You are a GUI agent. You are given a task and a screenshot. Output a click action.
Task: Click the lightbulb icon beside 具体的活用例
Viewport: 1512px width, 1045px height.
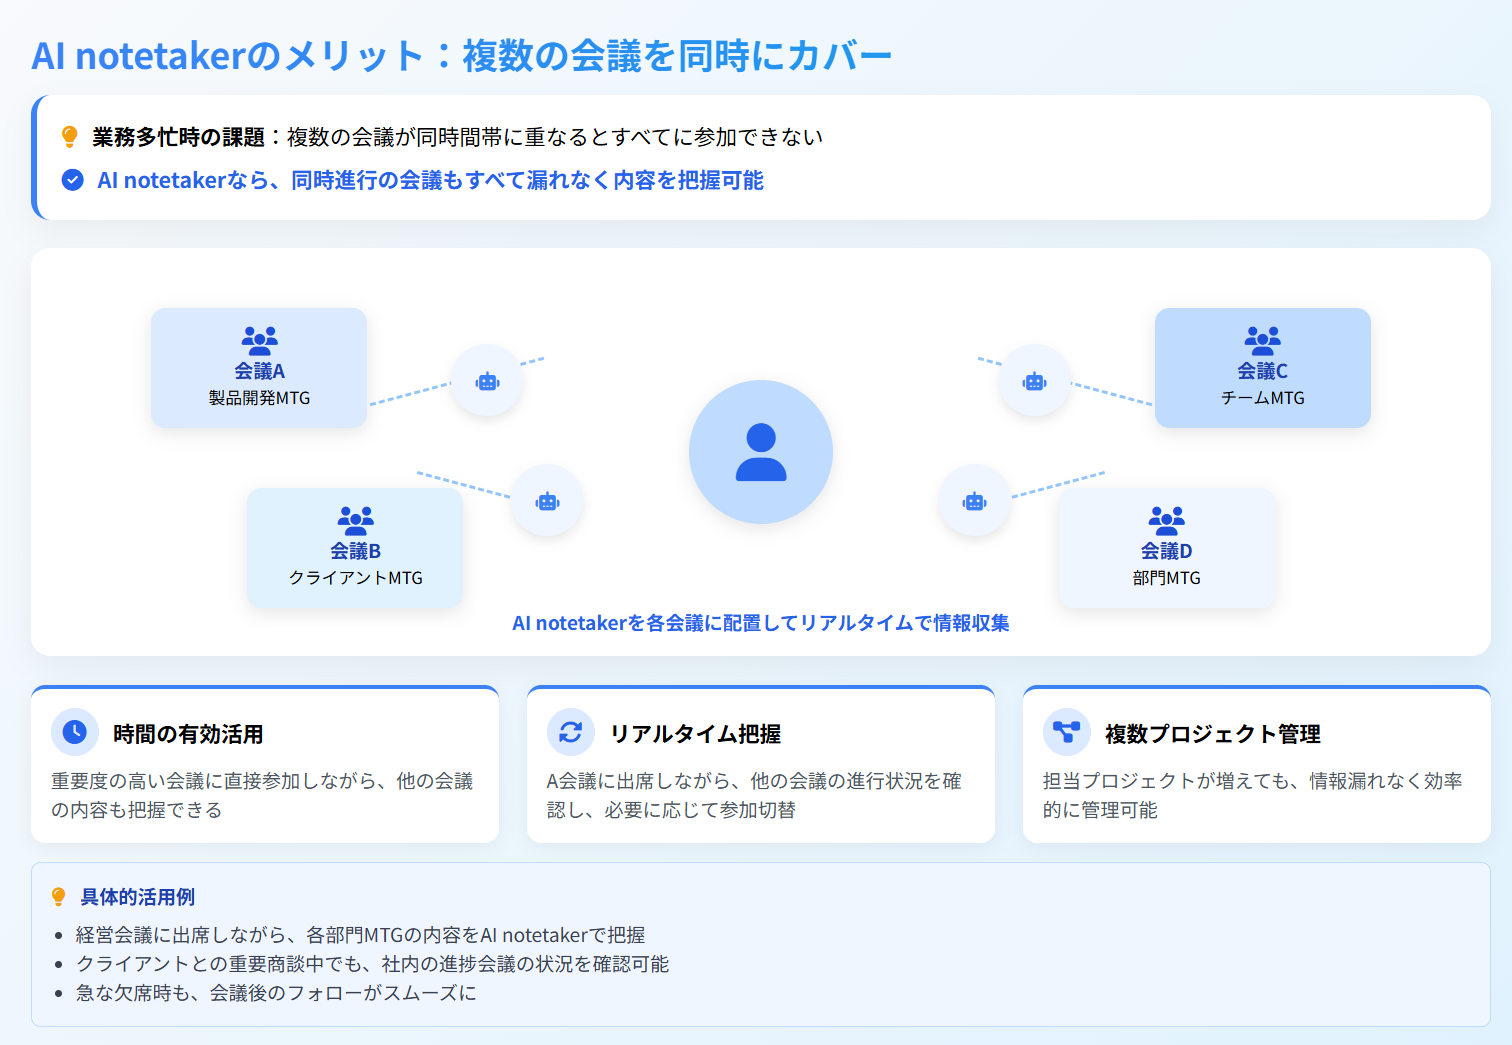[x=59, y=897]
